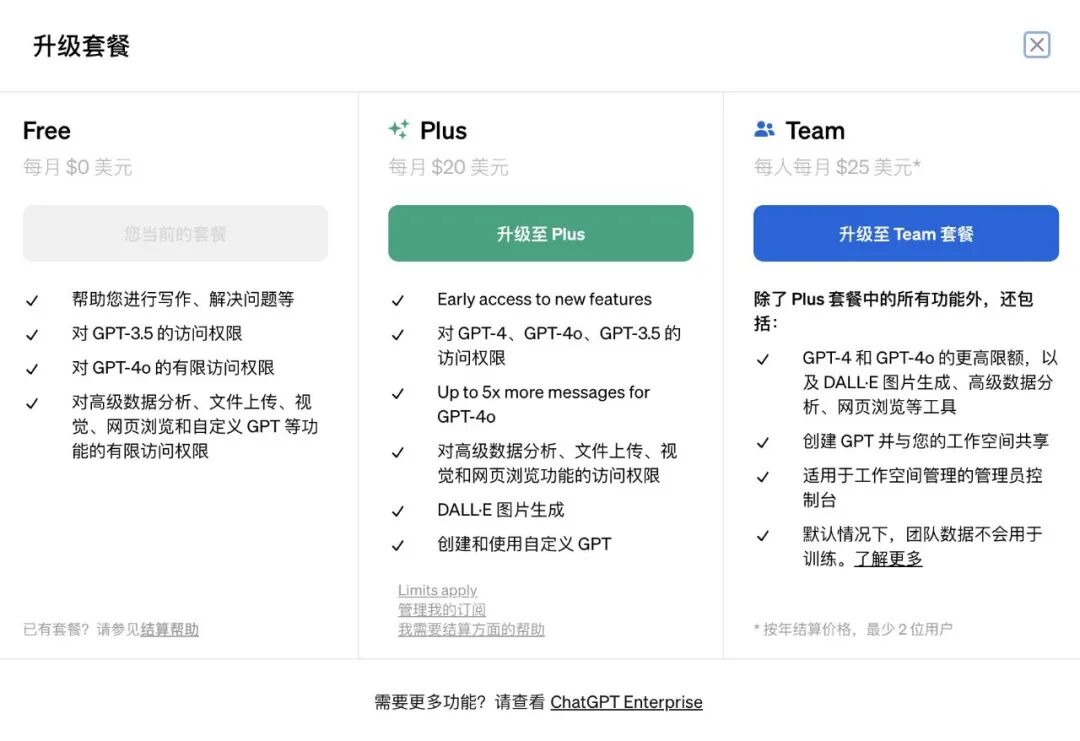Viewport: 1080px width, 741px height.
Task: Click the 升级套餐 dialog title
Action: pyautogui.click(x=81, y=46)
